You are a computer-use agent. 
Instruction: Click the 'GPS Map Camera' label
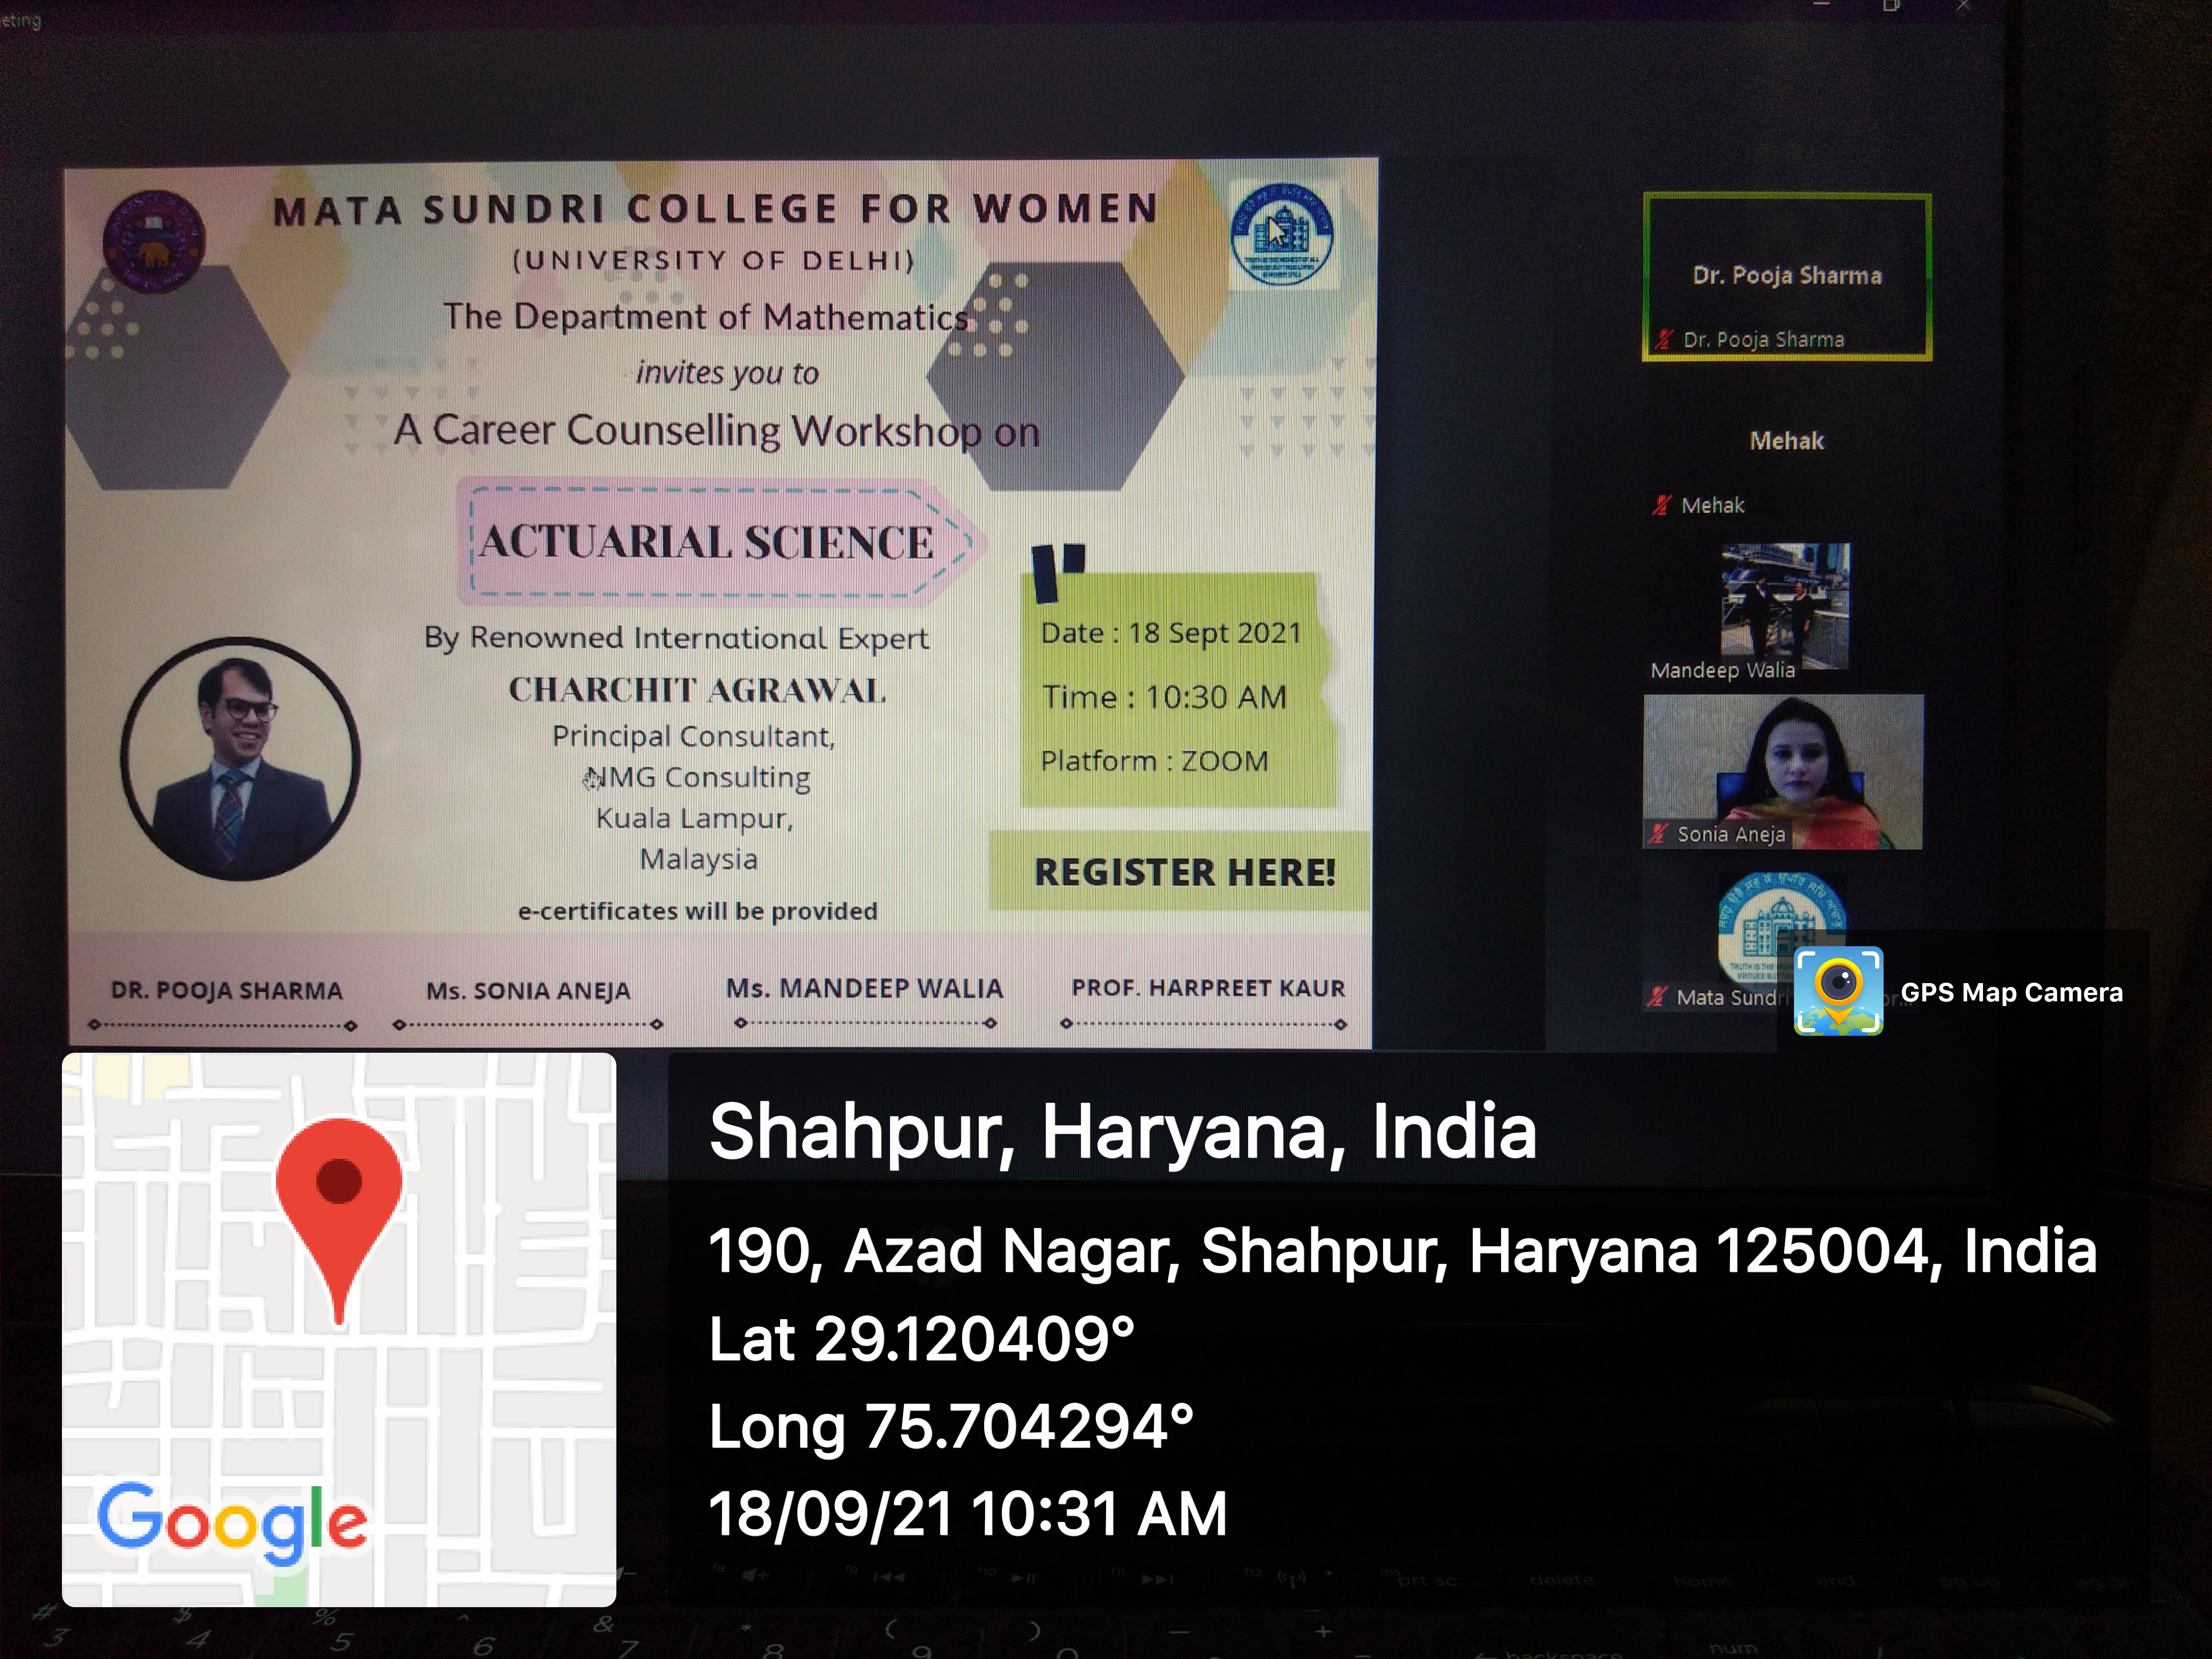[x=2011, y=992]
